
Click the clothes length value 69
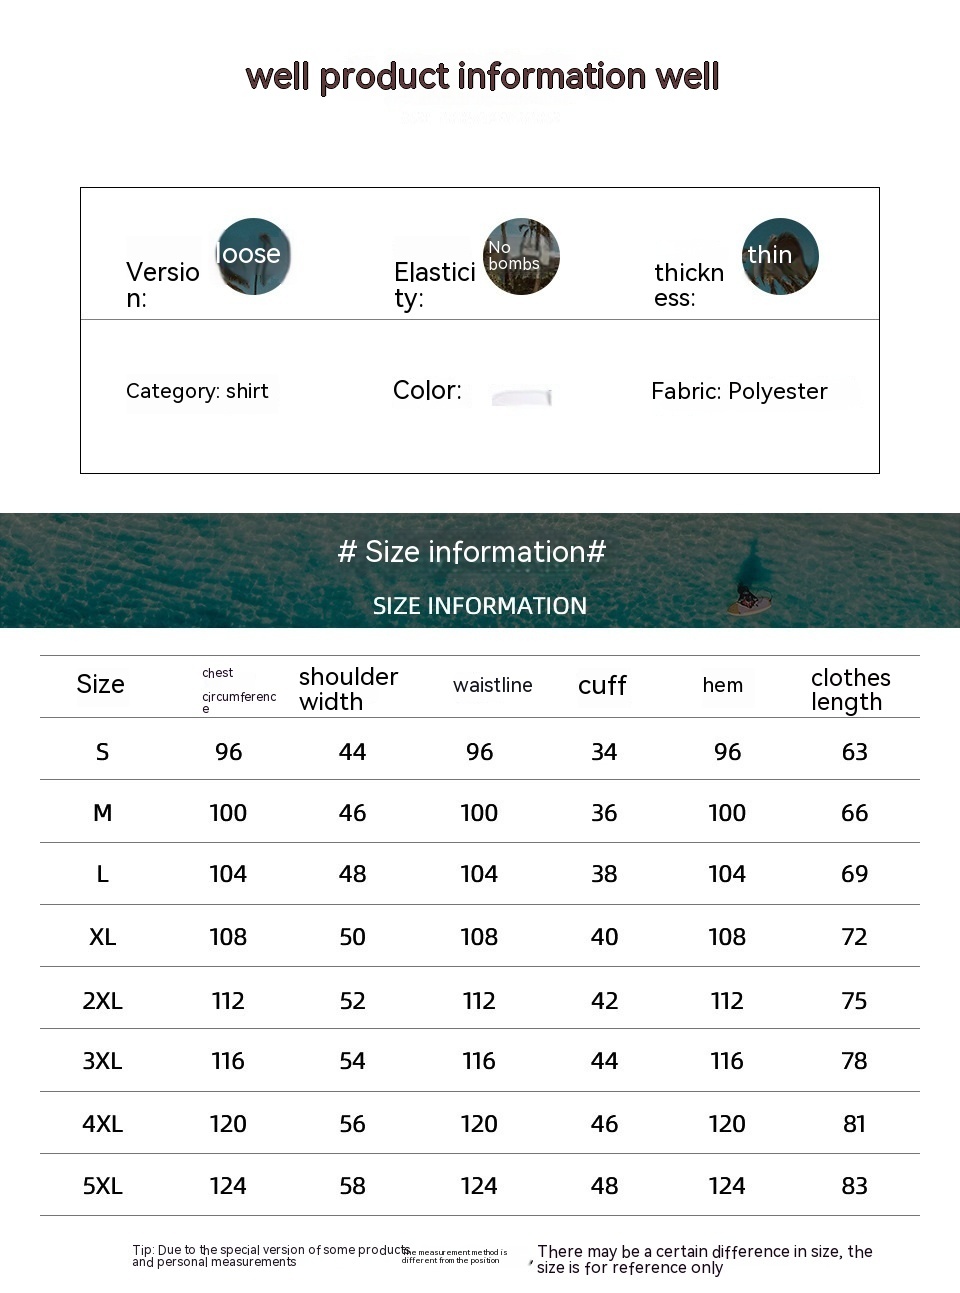[x=854, y=874]
